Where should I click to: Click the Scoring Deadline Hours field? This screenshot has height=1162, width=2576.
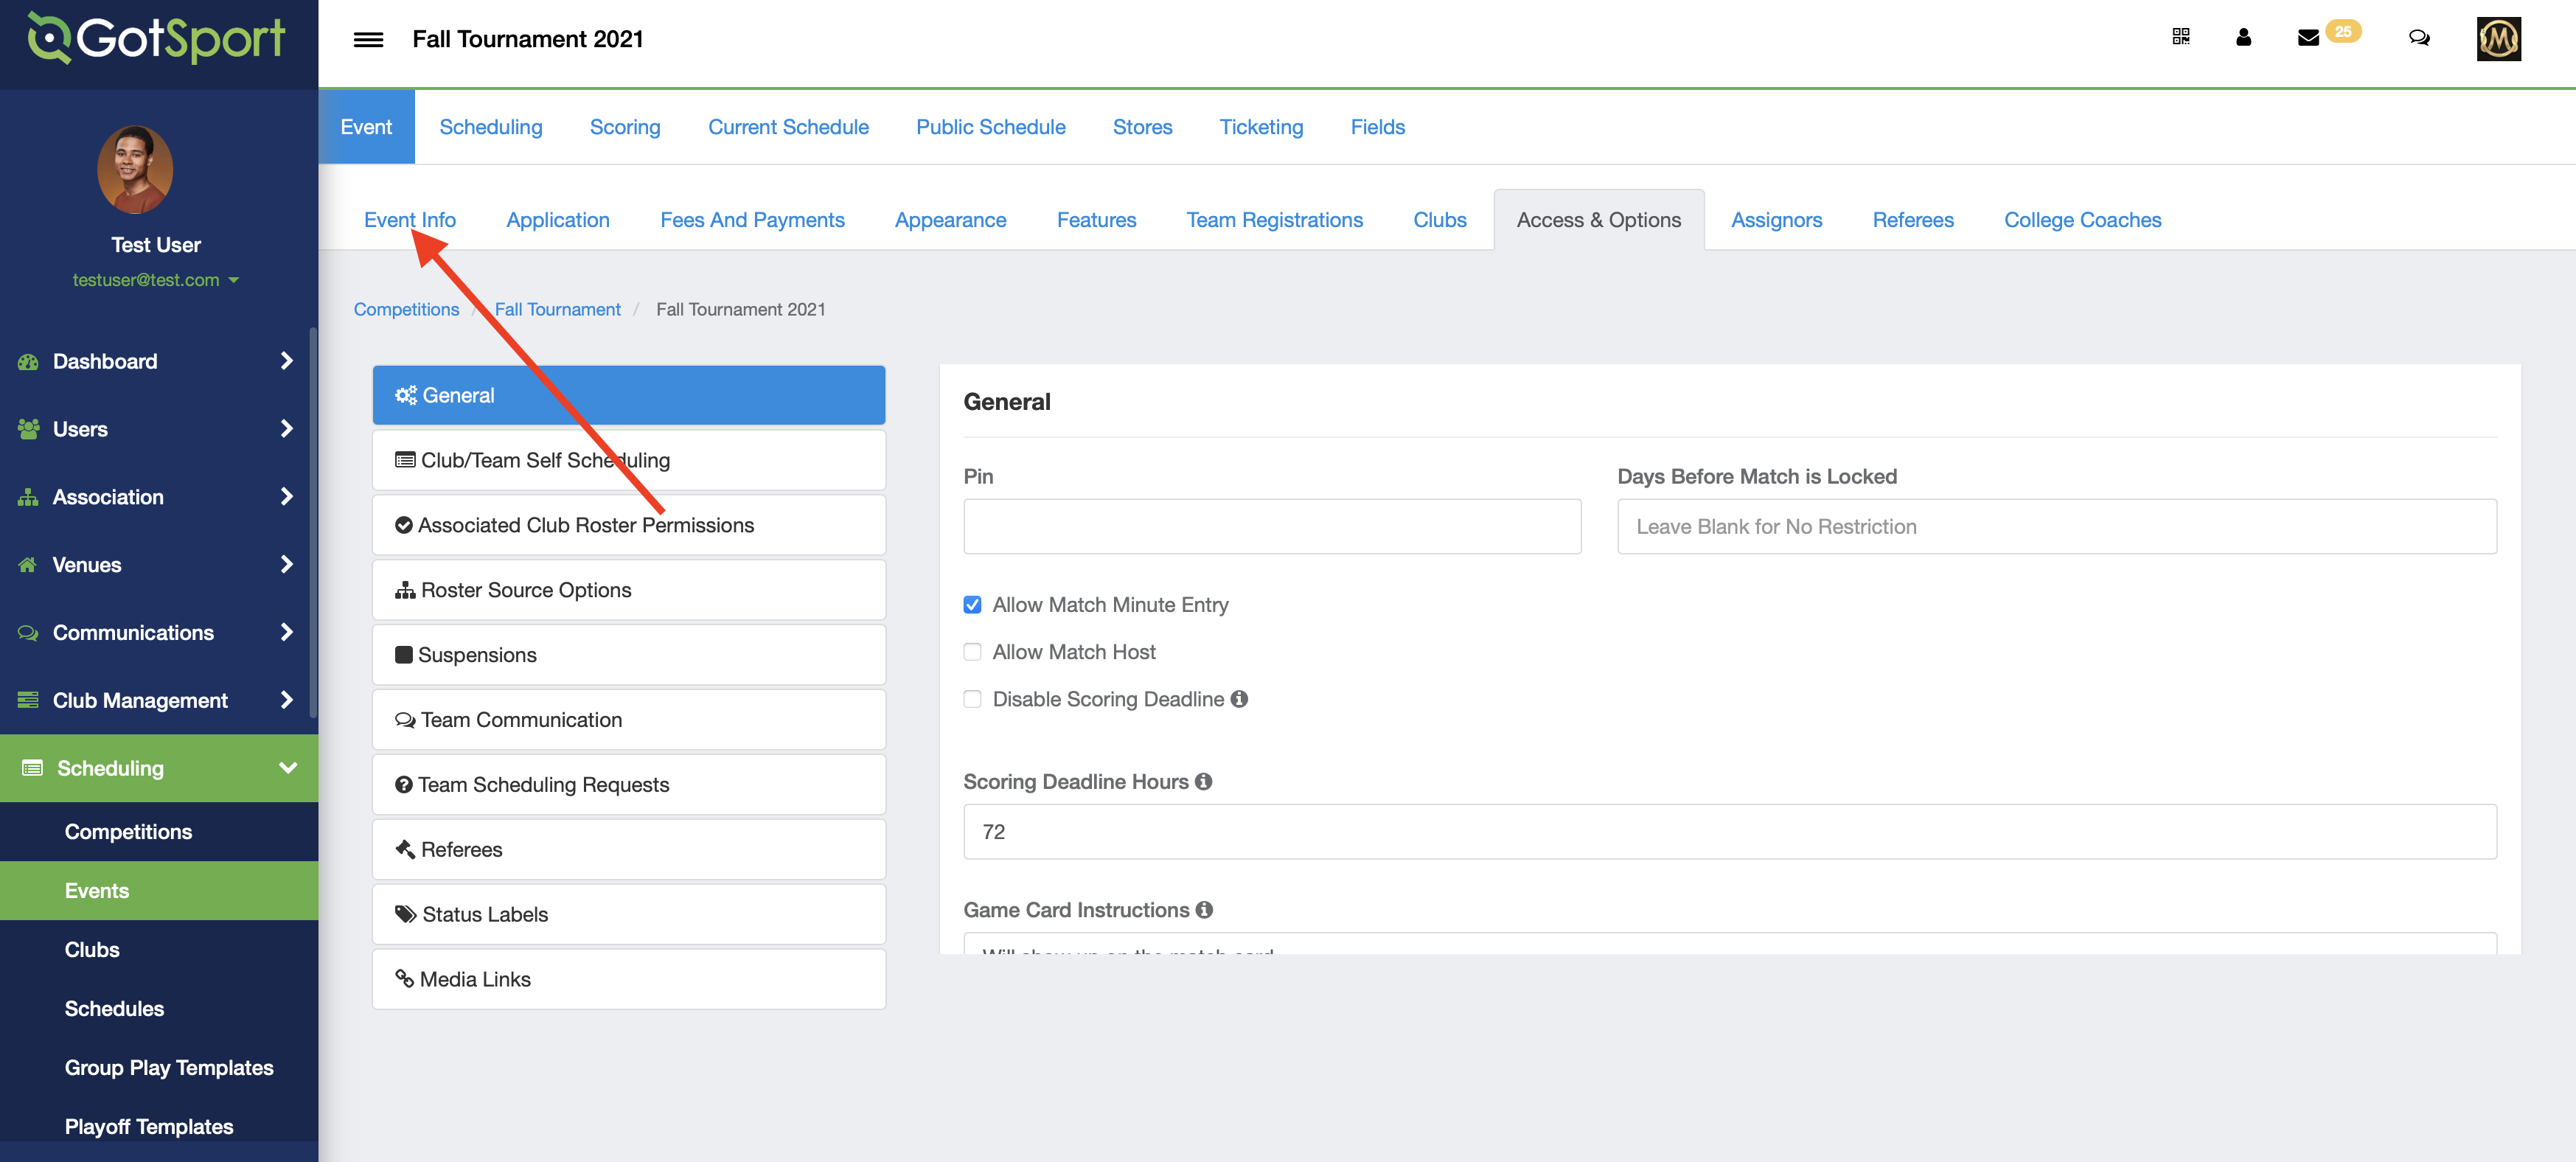pyautogui.click(x=1729, y=831)
